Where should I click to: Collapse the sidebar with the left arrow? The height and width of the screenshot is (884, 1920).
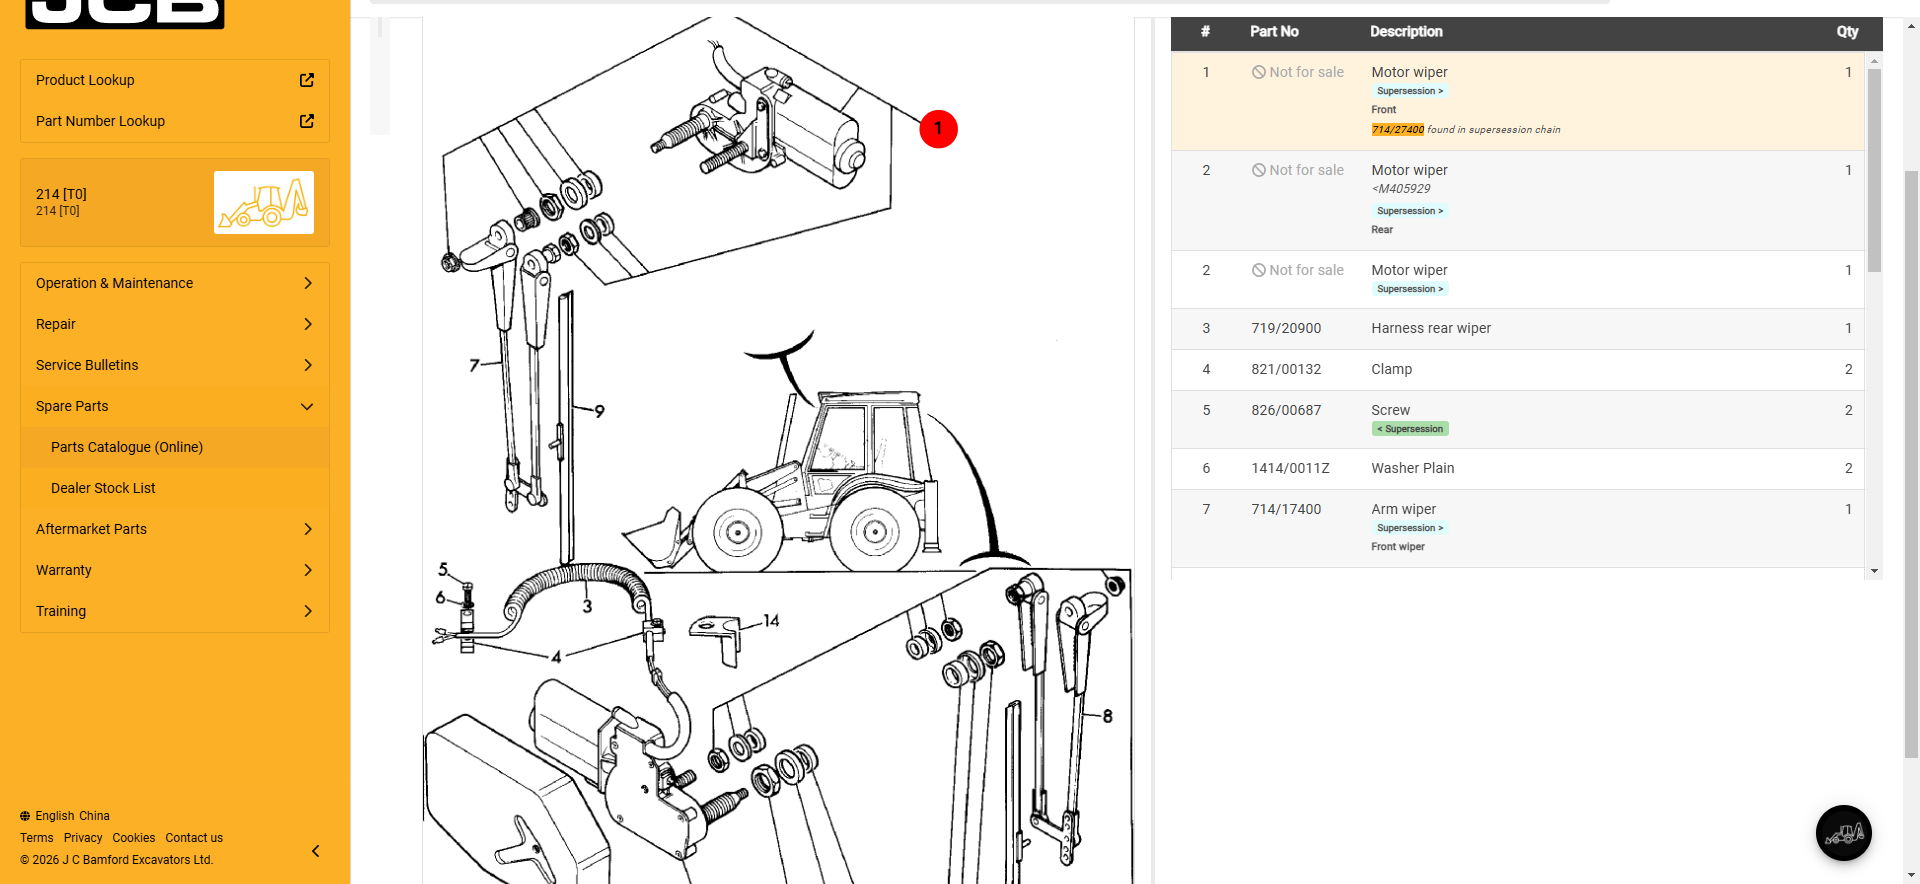click(316, 851)
